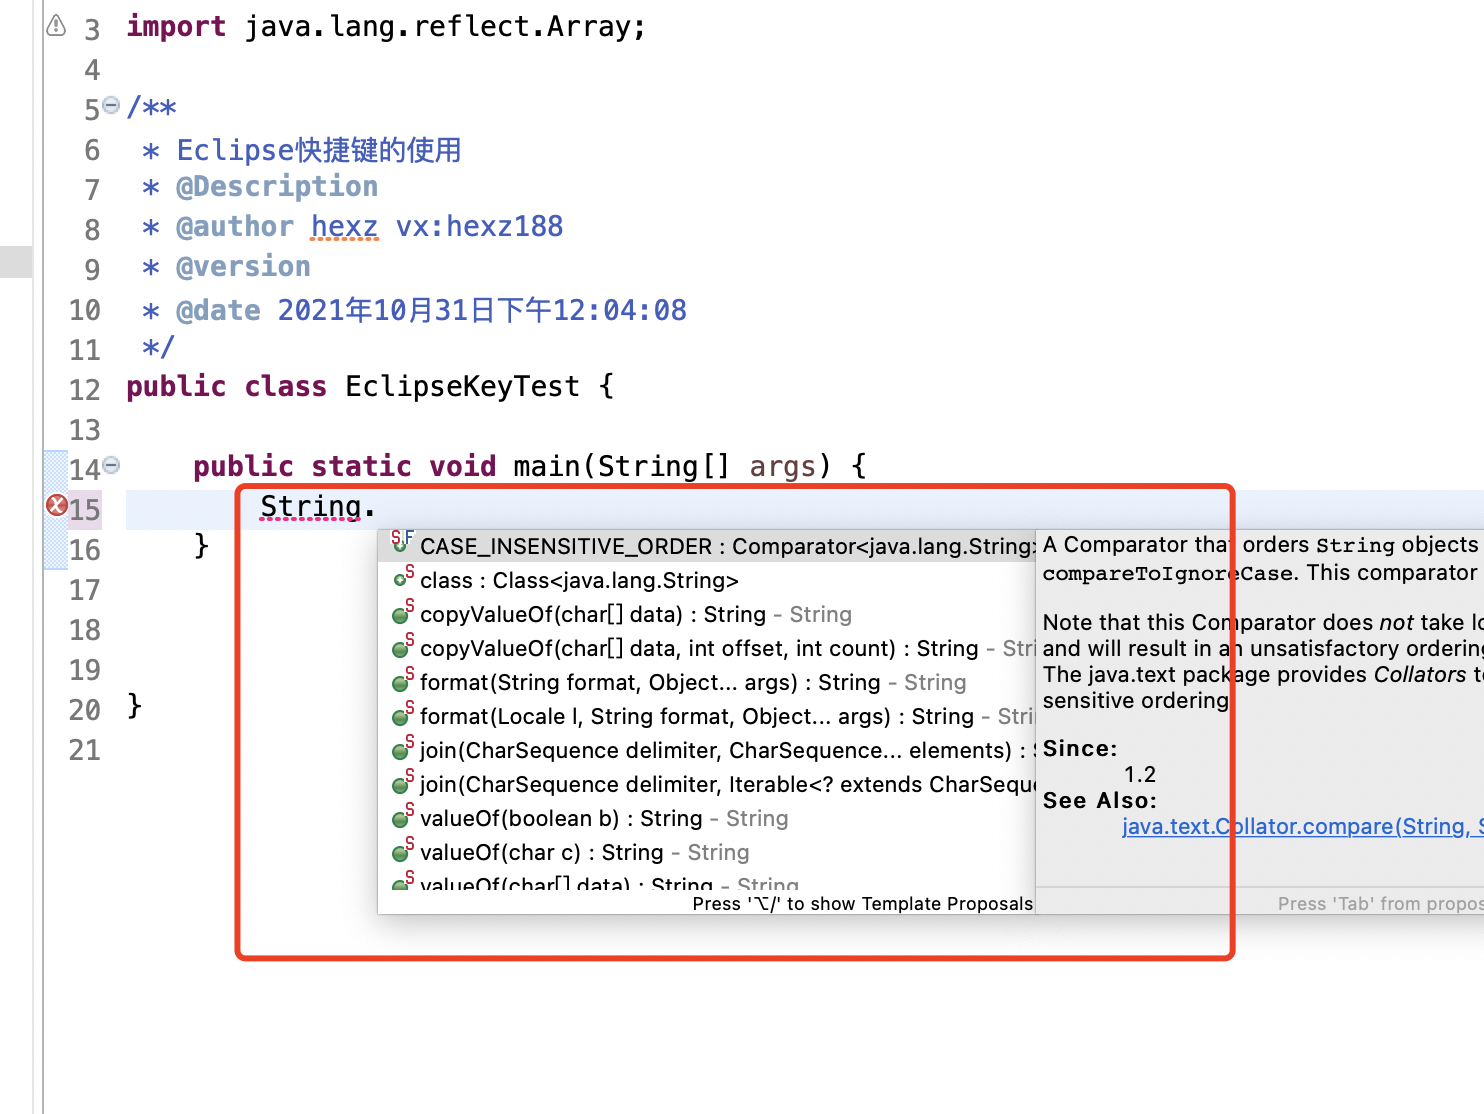Click the CASE_INSENSITIVE_ORDER static field icon
This screenshot has height=1114, width=1484.
click(401, 544)
